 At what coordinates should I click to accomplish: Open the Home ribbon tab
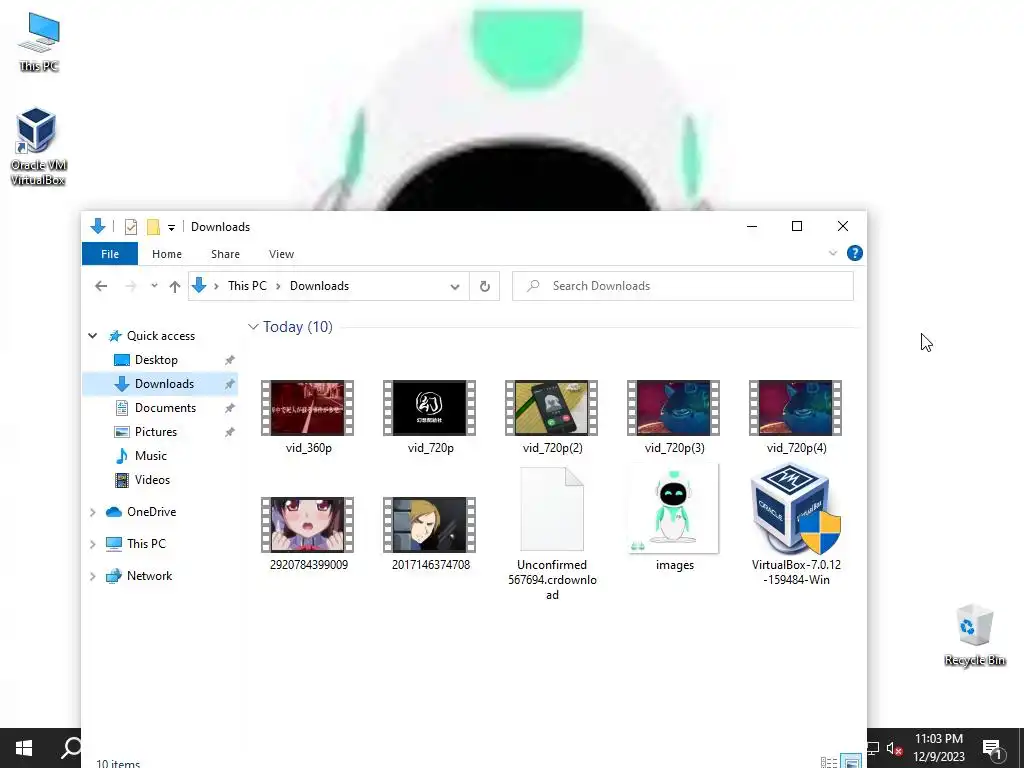pyautogui.click(x=167, y=254)
